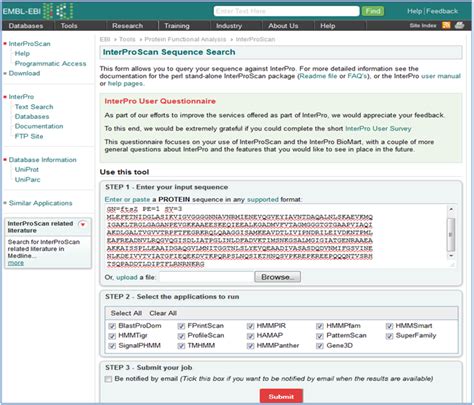Uncheck the HMMPfam application

pos(320,326)
